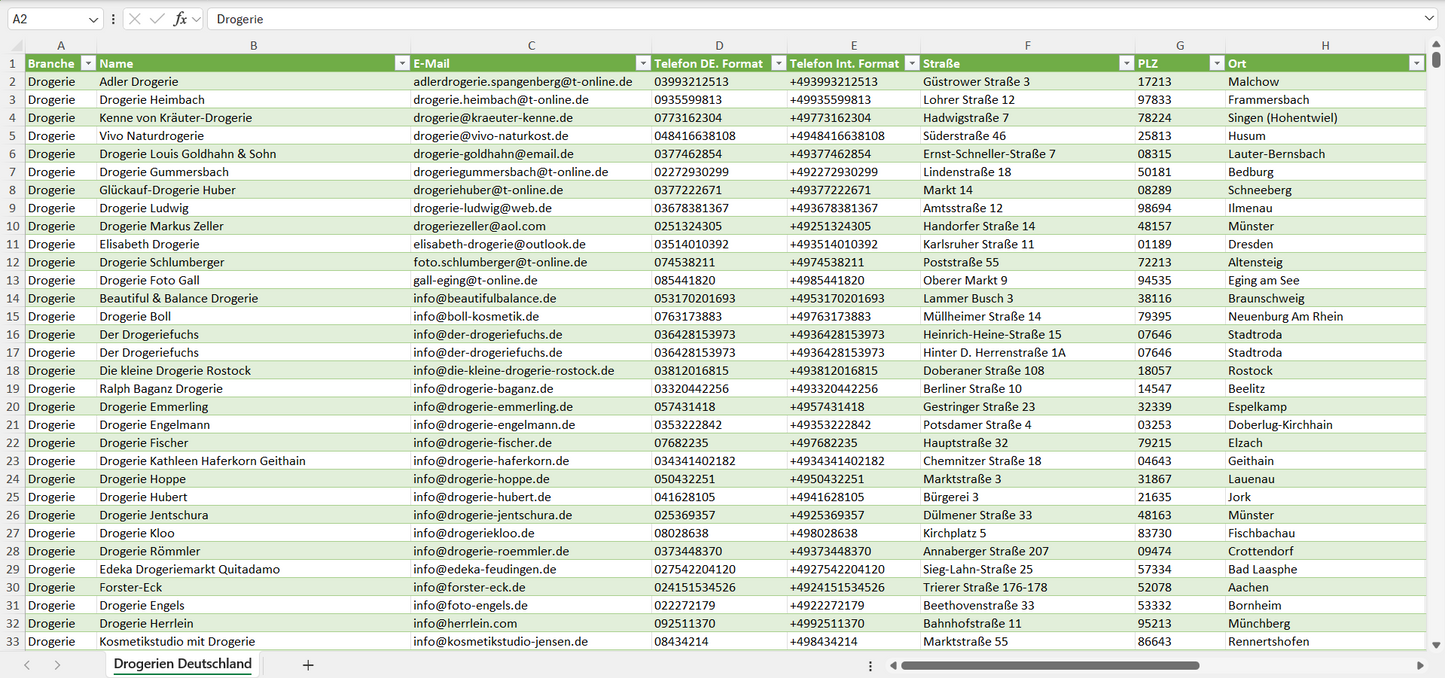
Task: Open the Ort column filter dropdown
Action: pos(1416,63)
